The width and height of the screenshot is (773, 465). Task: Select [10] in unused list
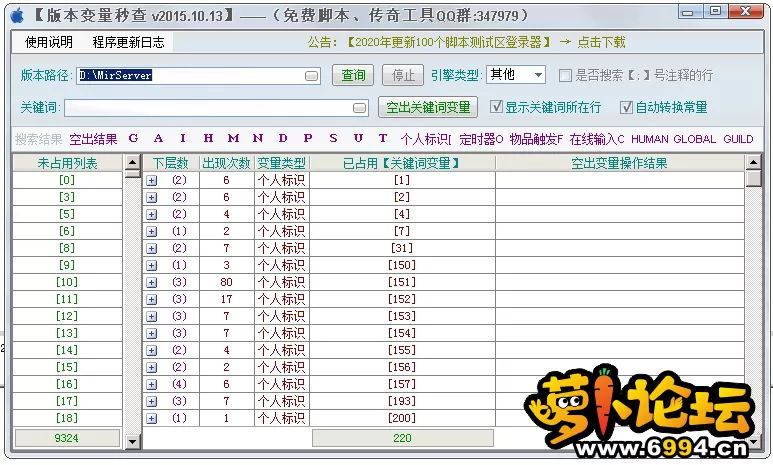pyautogui.click(x=68, y=283)
